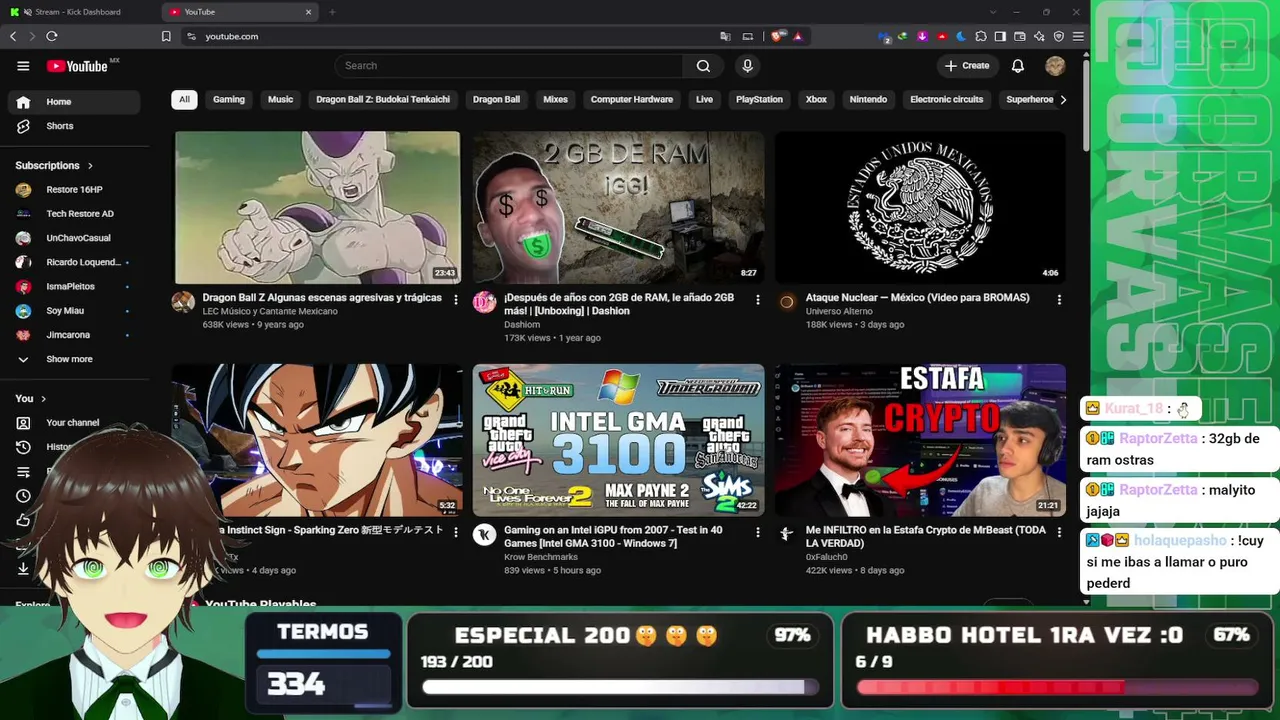The image size is (1280, 720).
Task: Switch to the Stream - Kick Dashboard tab
Action: [x=78, y=12]
